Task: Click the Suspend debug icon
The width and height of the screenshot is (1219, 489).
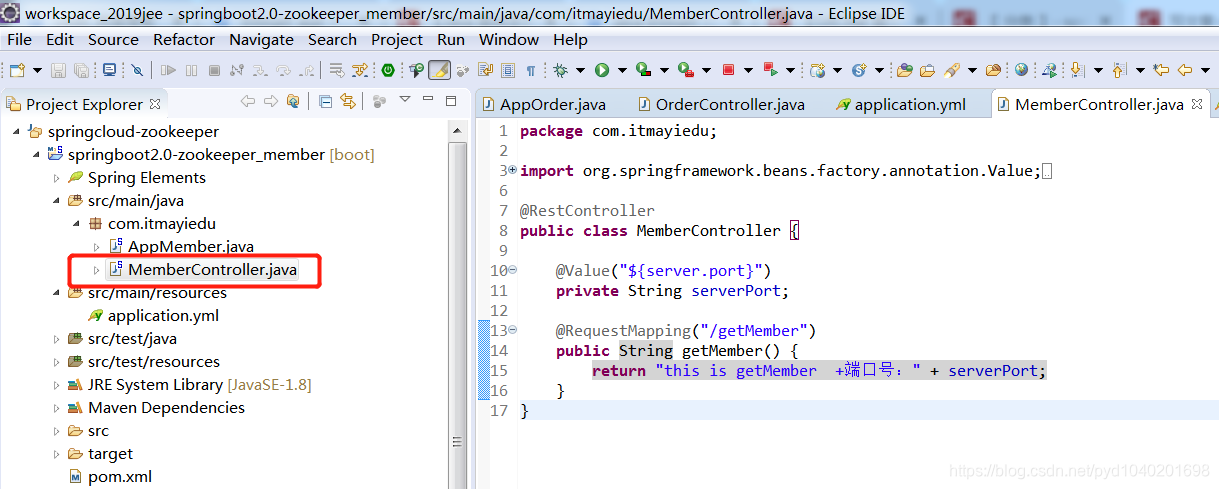Action: coord(191,70)
